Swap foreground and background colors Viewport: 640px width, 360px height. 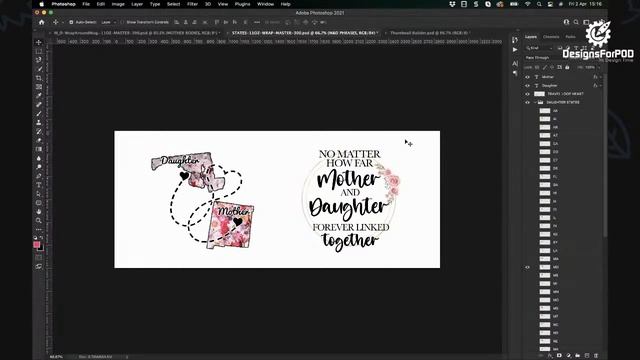pyautogui.click(x=42, y=238)
